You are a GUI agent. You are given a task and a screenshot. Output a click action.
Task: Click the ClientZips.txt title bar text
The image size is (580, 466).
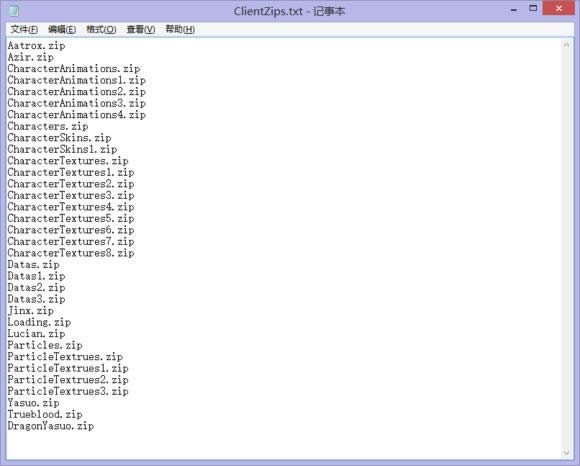pos(268,11)
